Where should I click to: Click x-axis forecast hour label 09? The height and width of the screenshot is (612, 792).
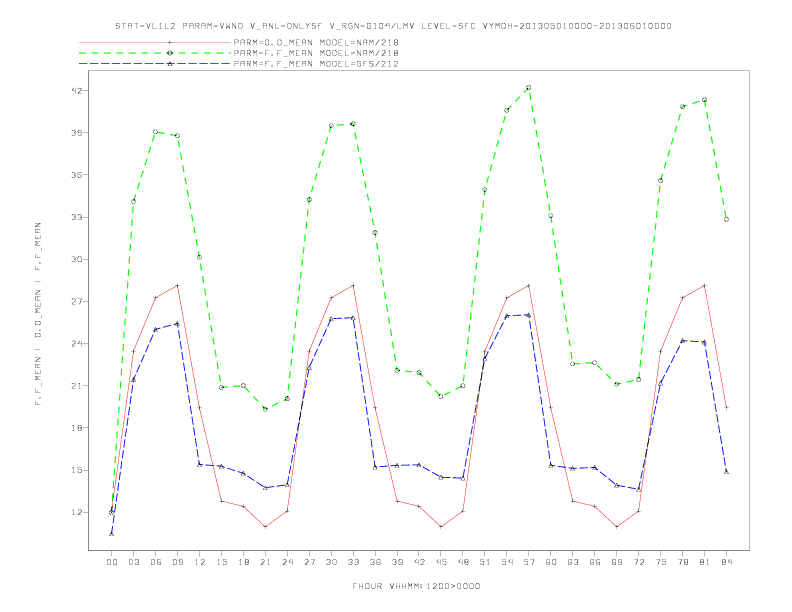(x=177, y=562)
